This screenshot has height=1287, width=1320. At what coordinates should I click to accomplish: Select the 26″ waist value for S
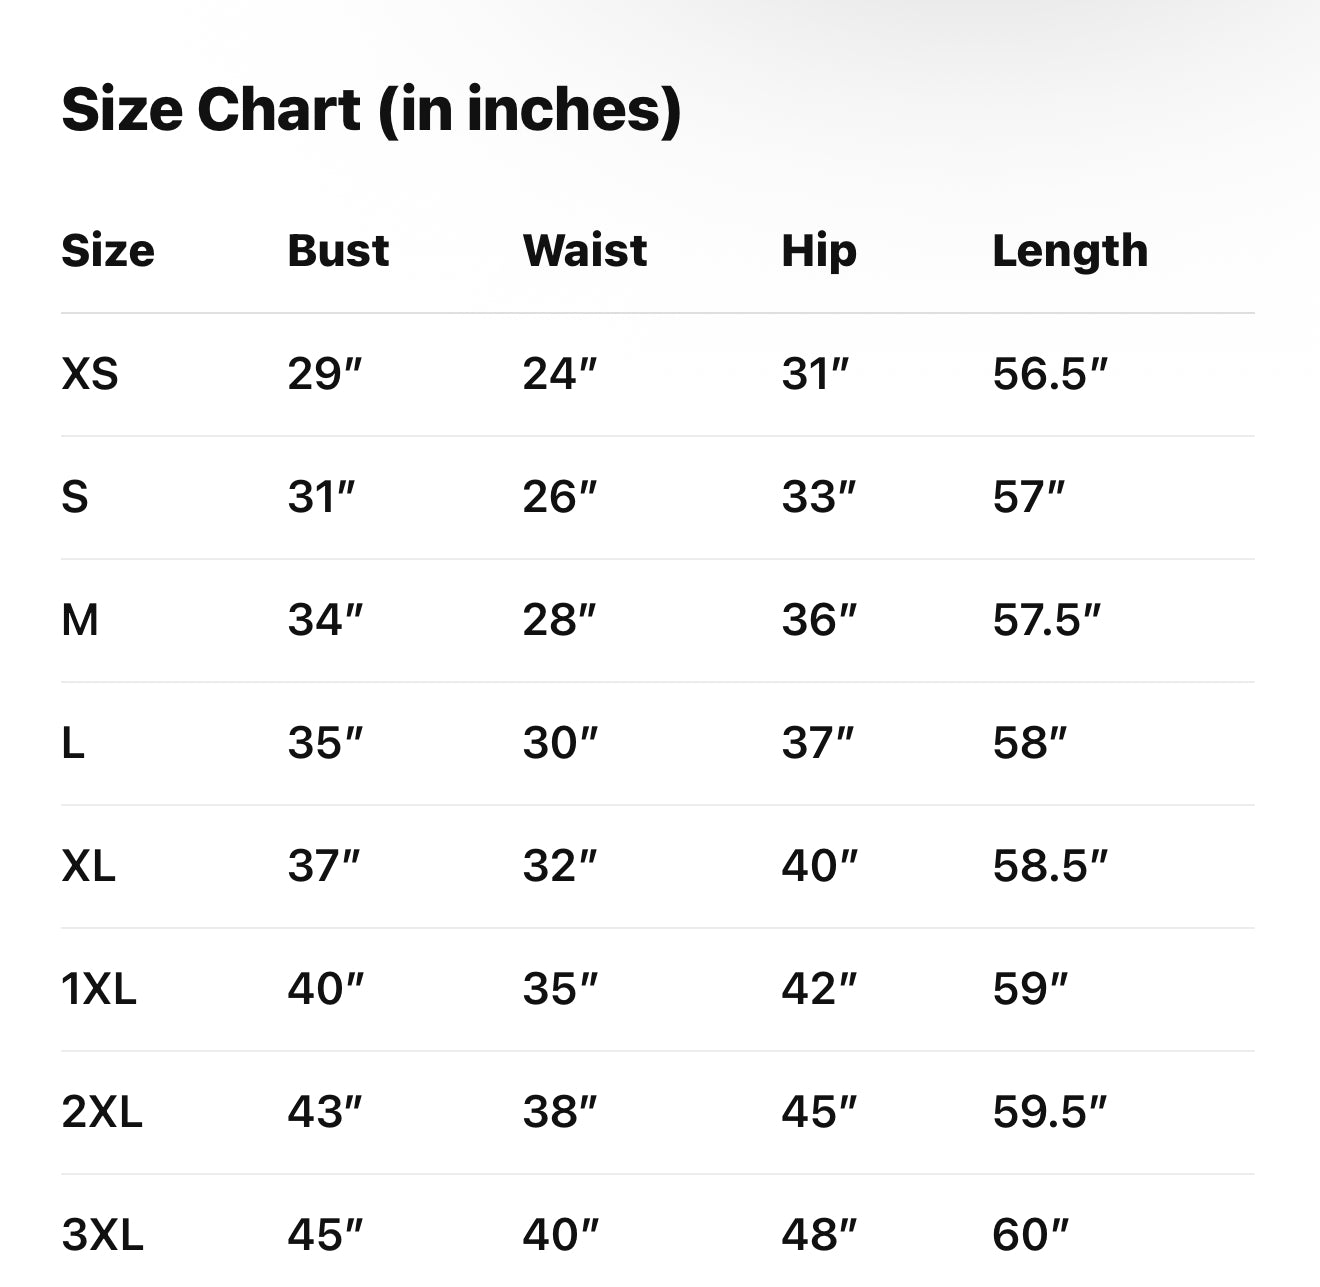point(559,497)
